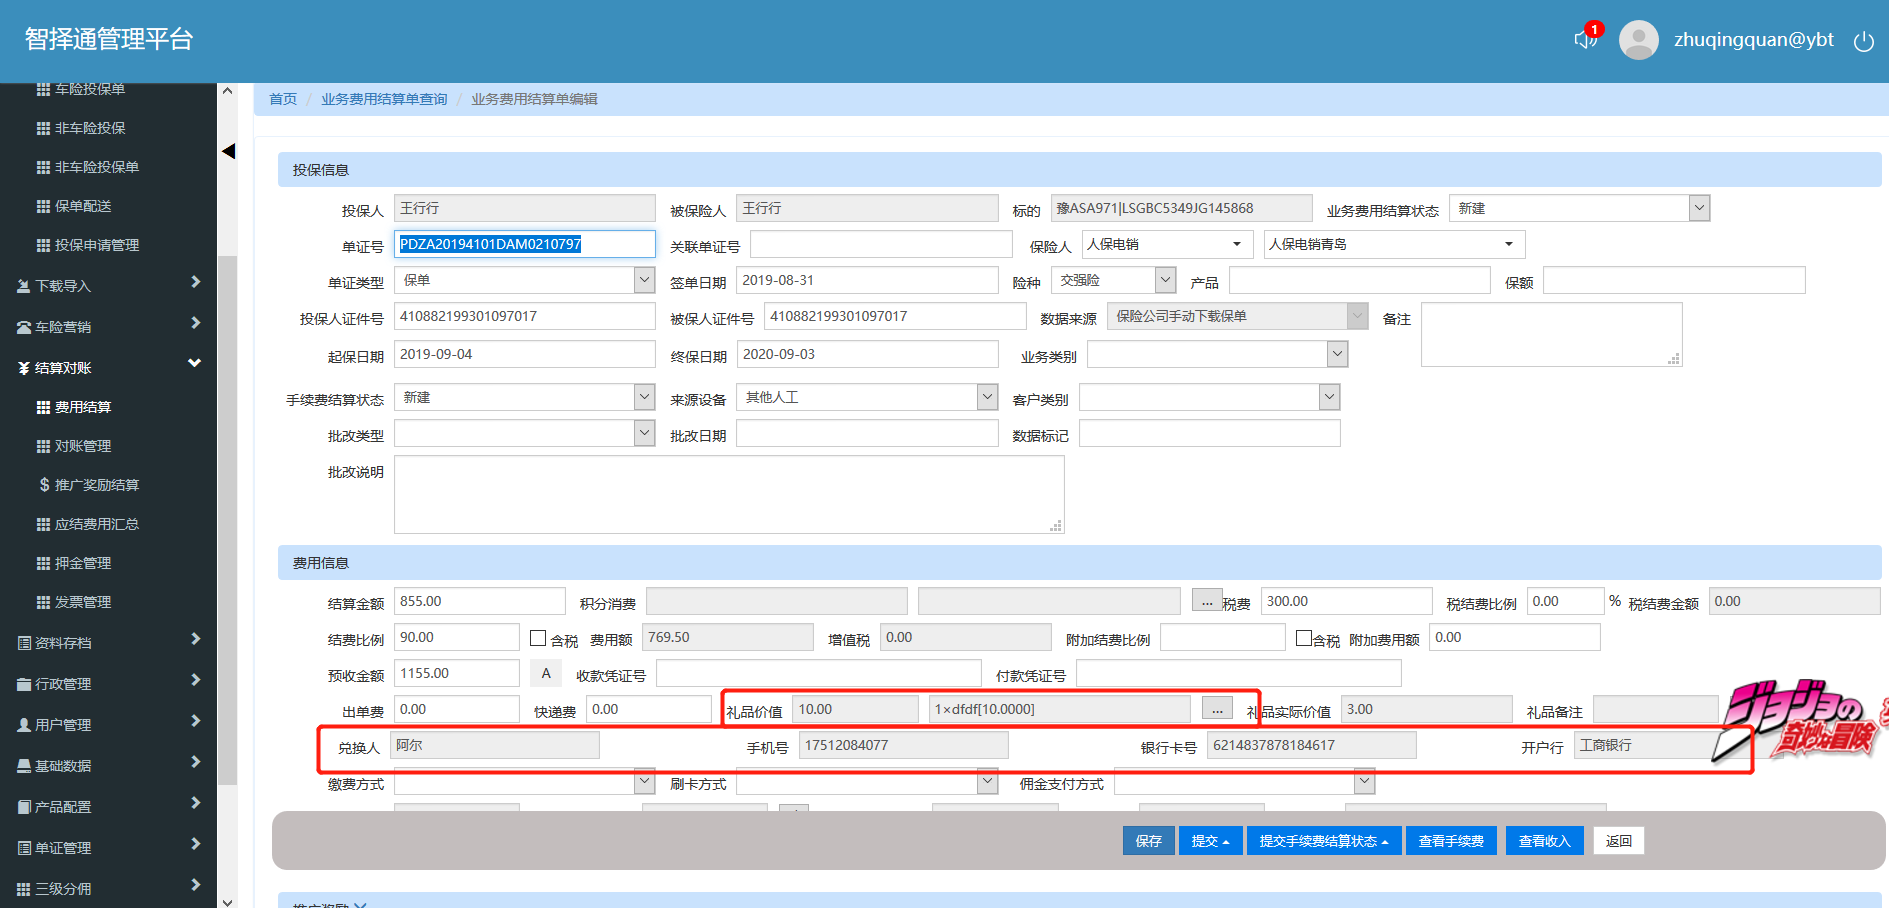Click the user avatar icon
Viewport: 1889px width, 908px height.
(1638, 40)
